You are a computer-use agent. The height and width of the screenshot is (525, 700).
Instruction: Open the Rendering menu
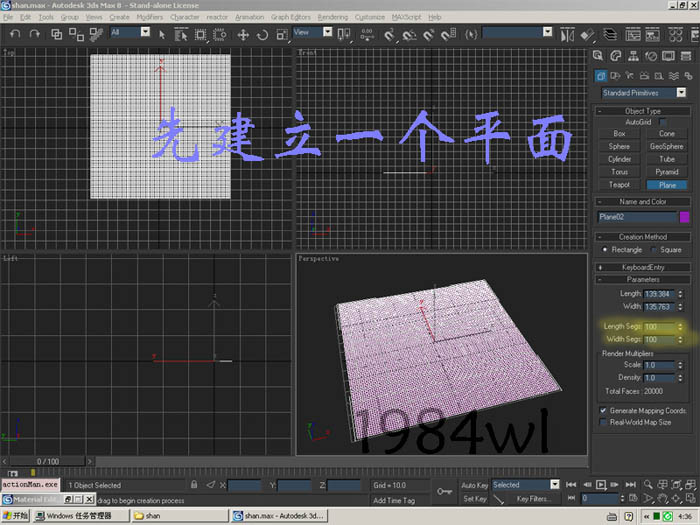tap(333, 17)
